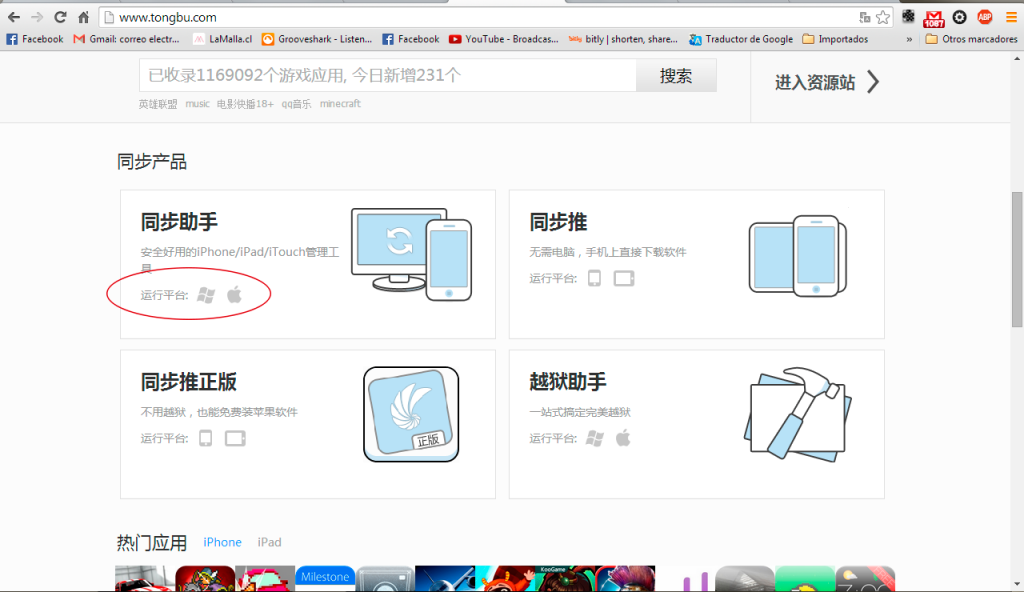Click the minecraft hot search keyword

click(x=340, y=104)
